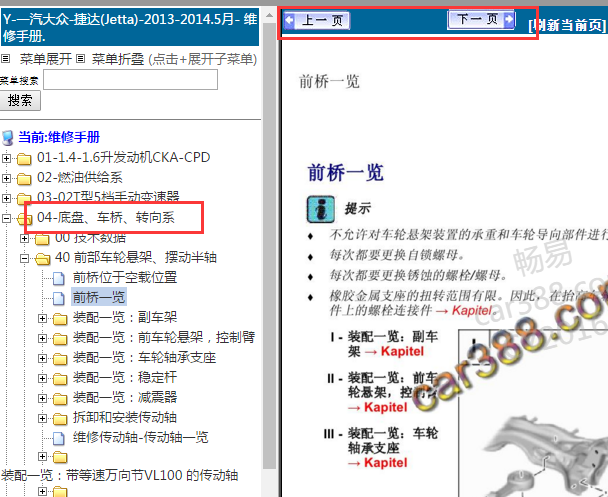Click folder icon of 装配一览：减震器
The height and width of the screenshot is (497, 608).
(60, 399)
